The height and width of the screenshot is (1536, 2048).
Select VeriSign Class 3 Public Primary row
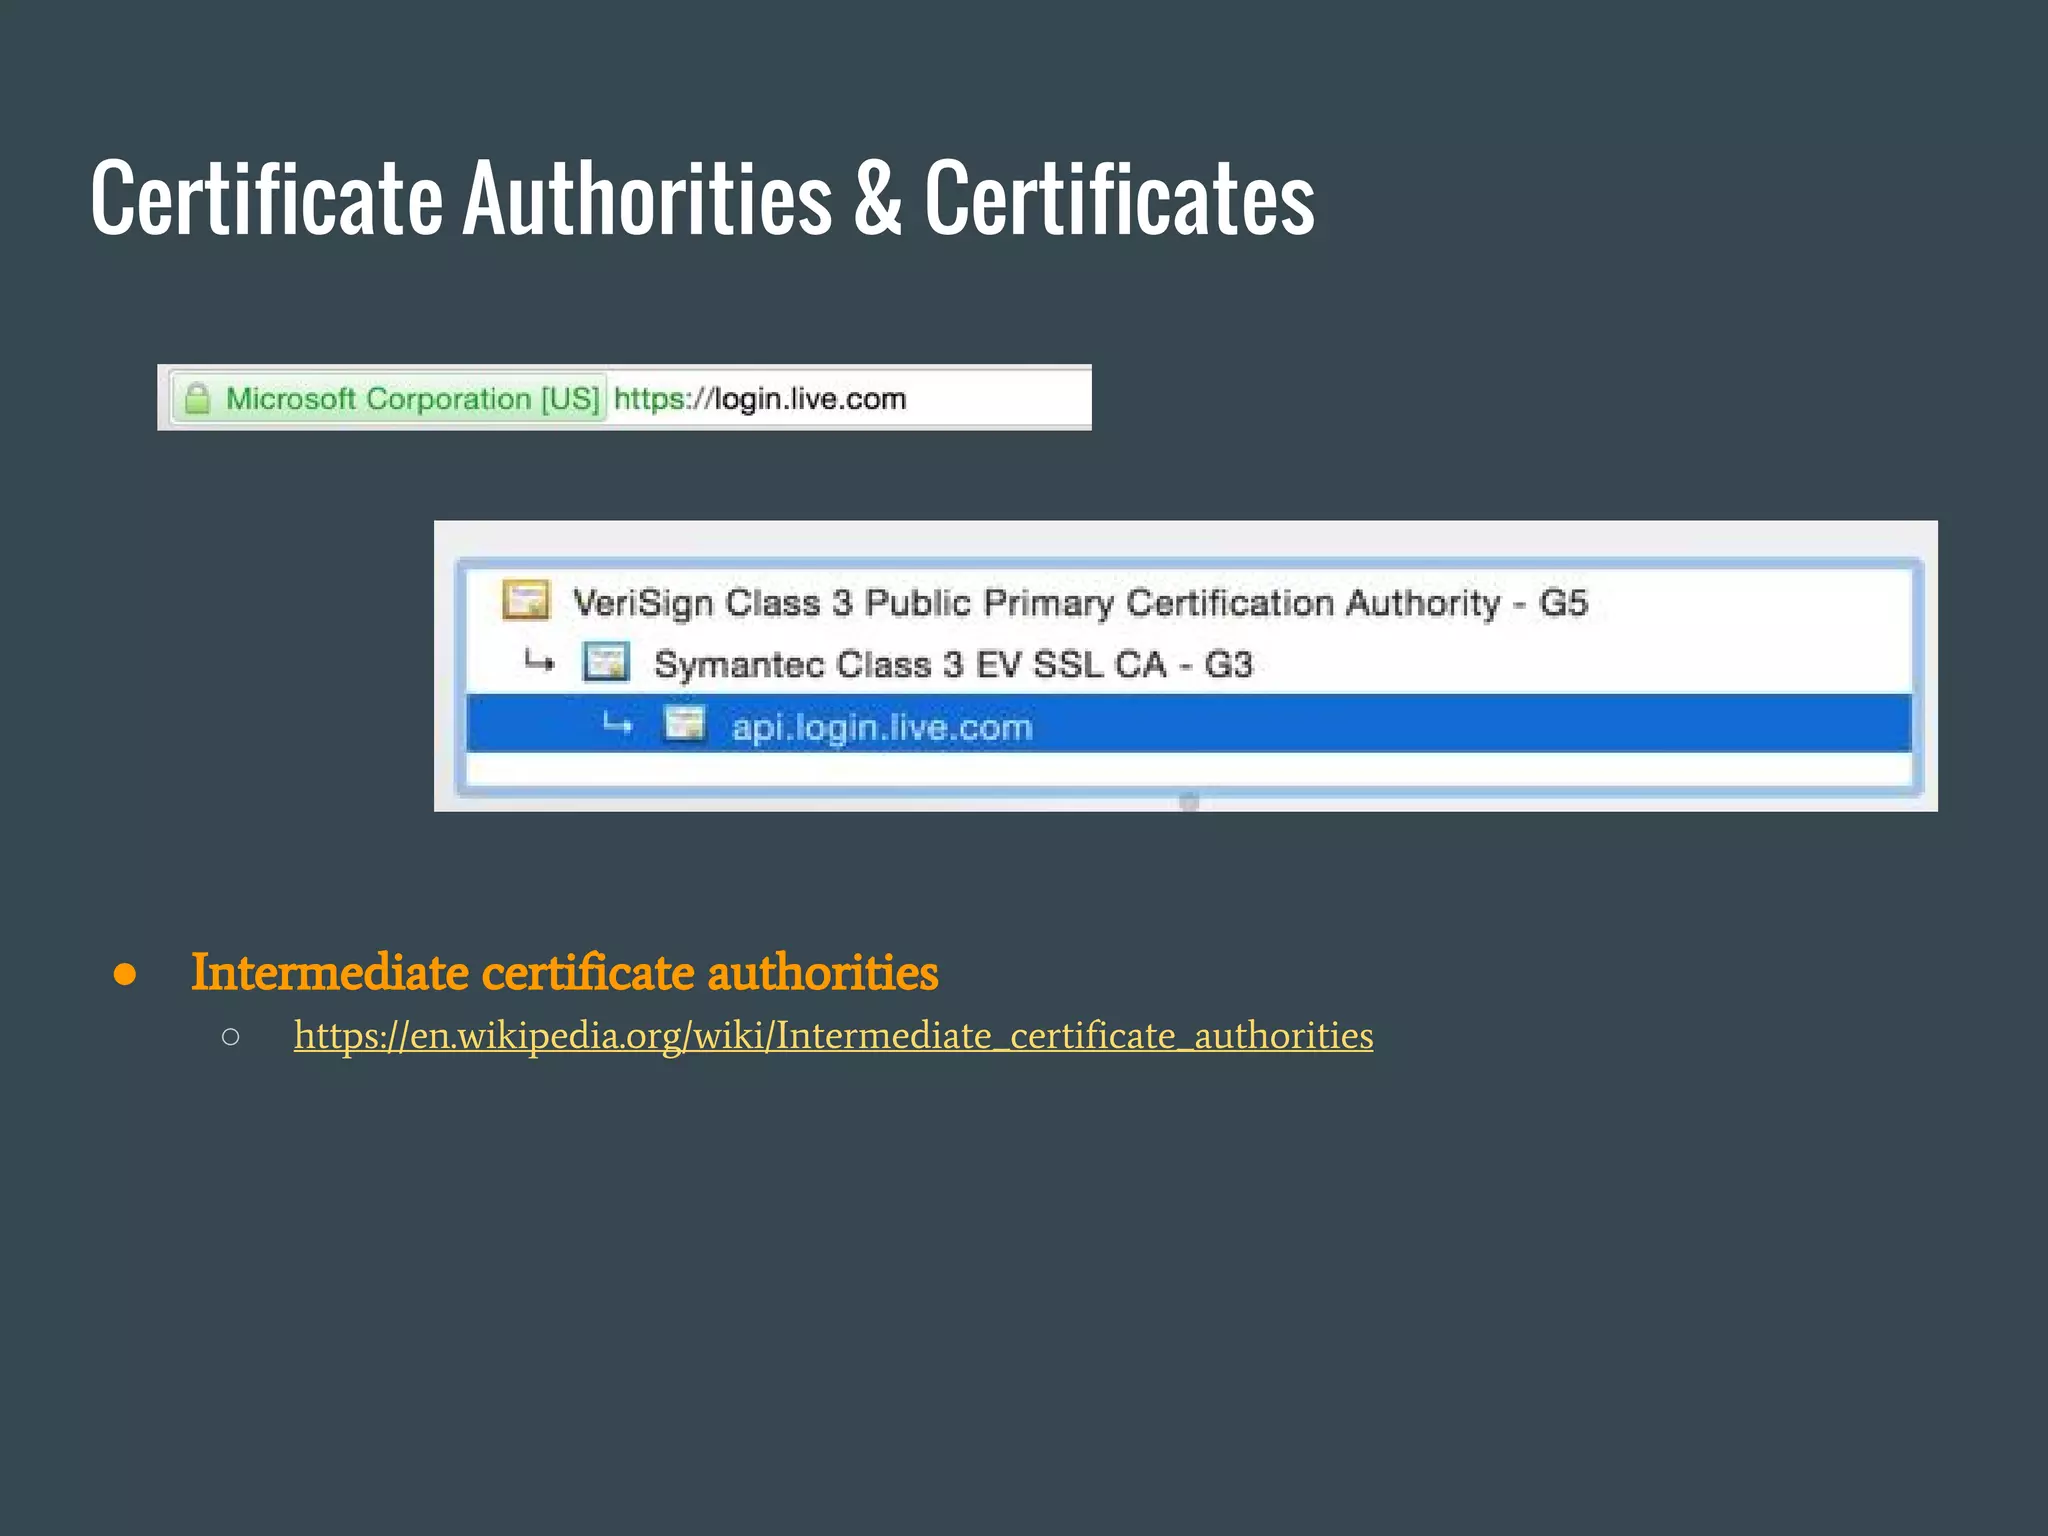(x=1189, y=603)
